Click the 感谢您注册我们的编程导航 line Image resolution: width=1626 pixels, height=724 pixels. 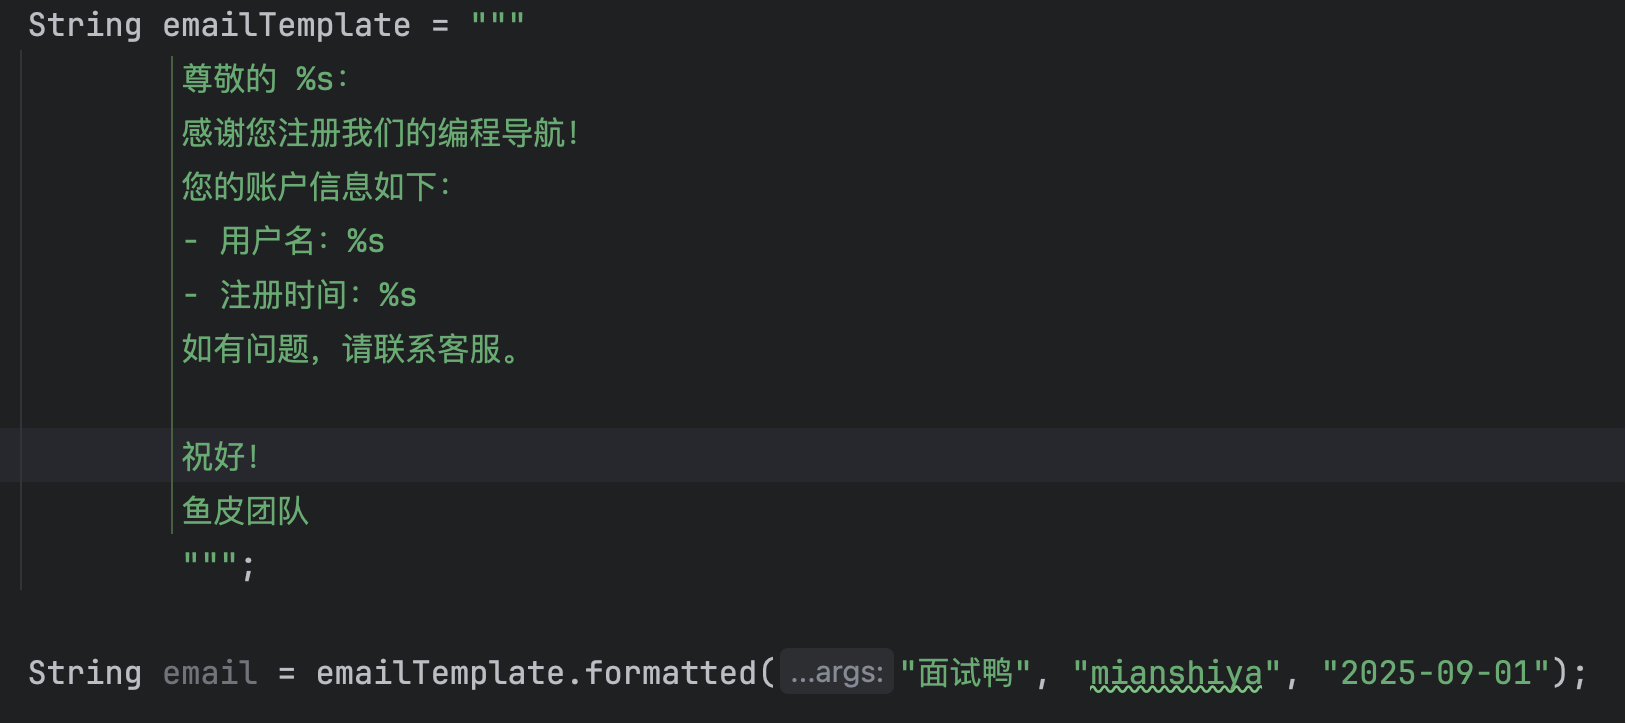point(380,133)
